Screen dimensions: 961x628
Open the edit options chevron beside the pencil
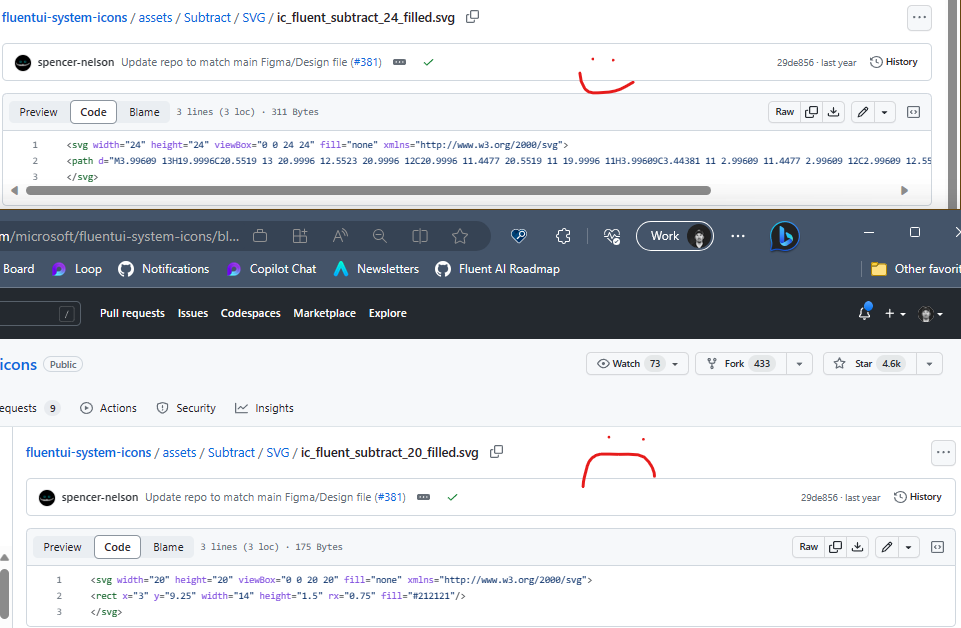pyautogui.click(x=883, y=112)
